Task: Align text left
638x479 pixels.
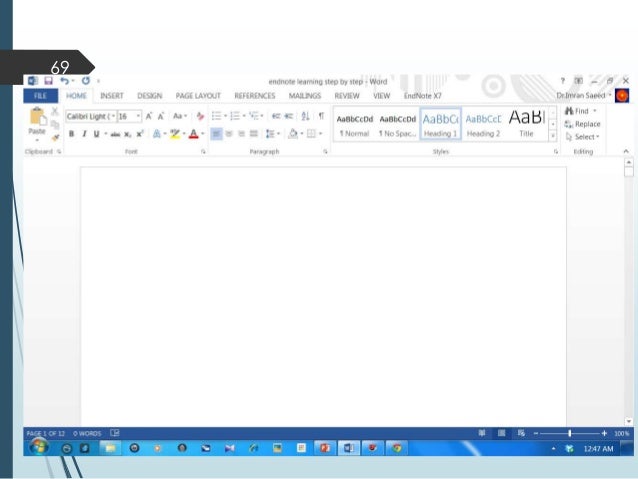Action: click(216, 134)
